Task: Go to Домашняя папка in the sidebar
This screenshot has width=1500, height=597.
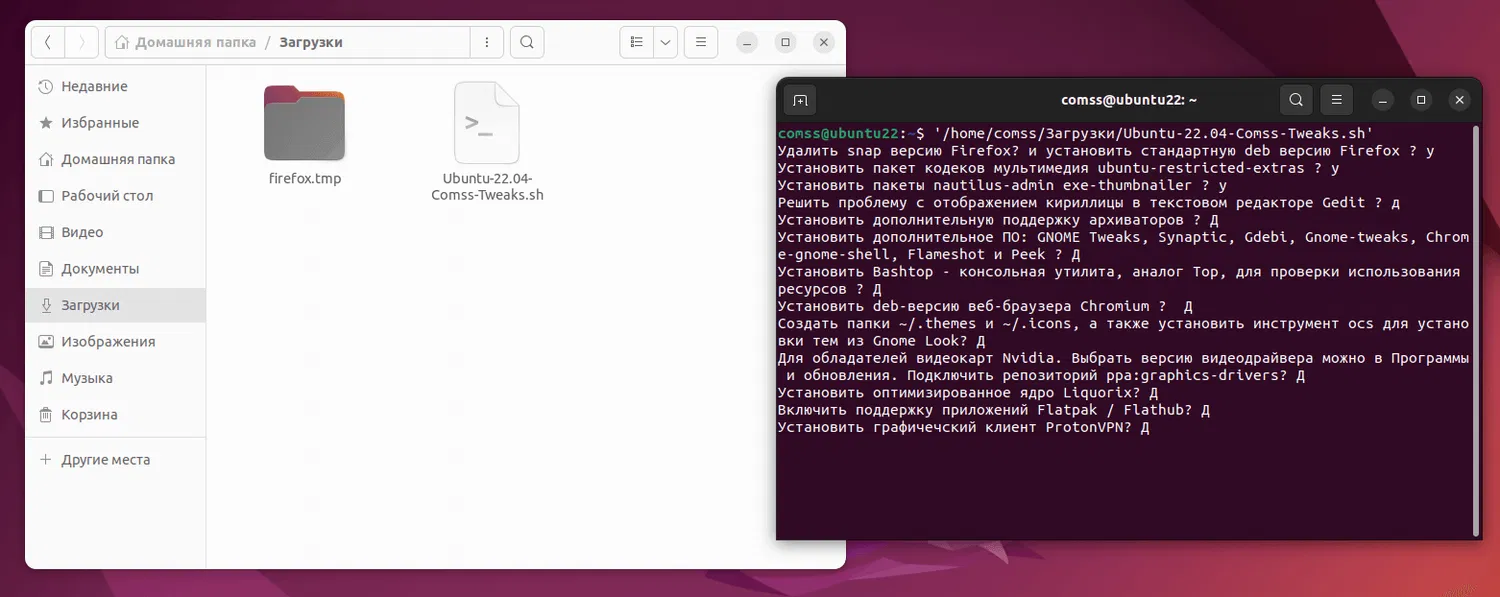Action: point(115,159)
